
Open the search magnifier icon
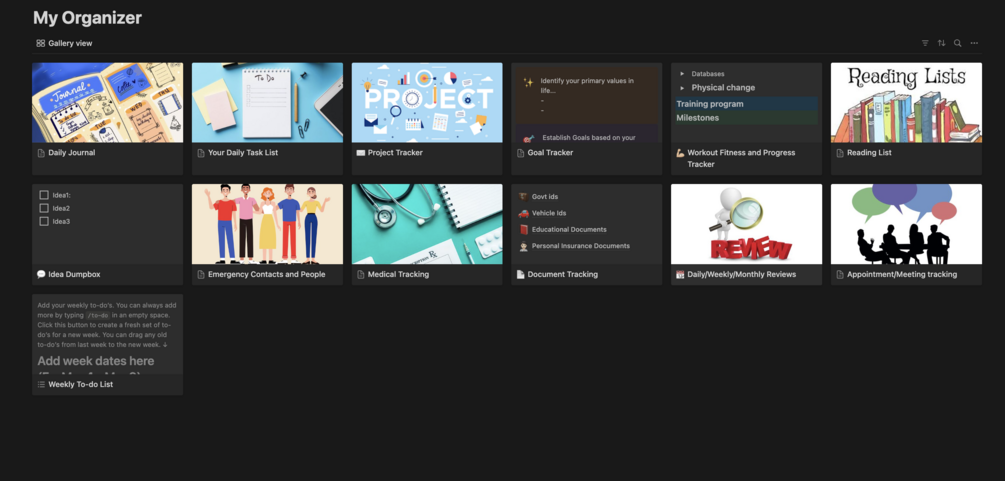coord(958,43)
